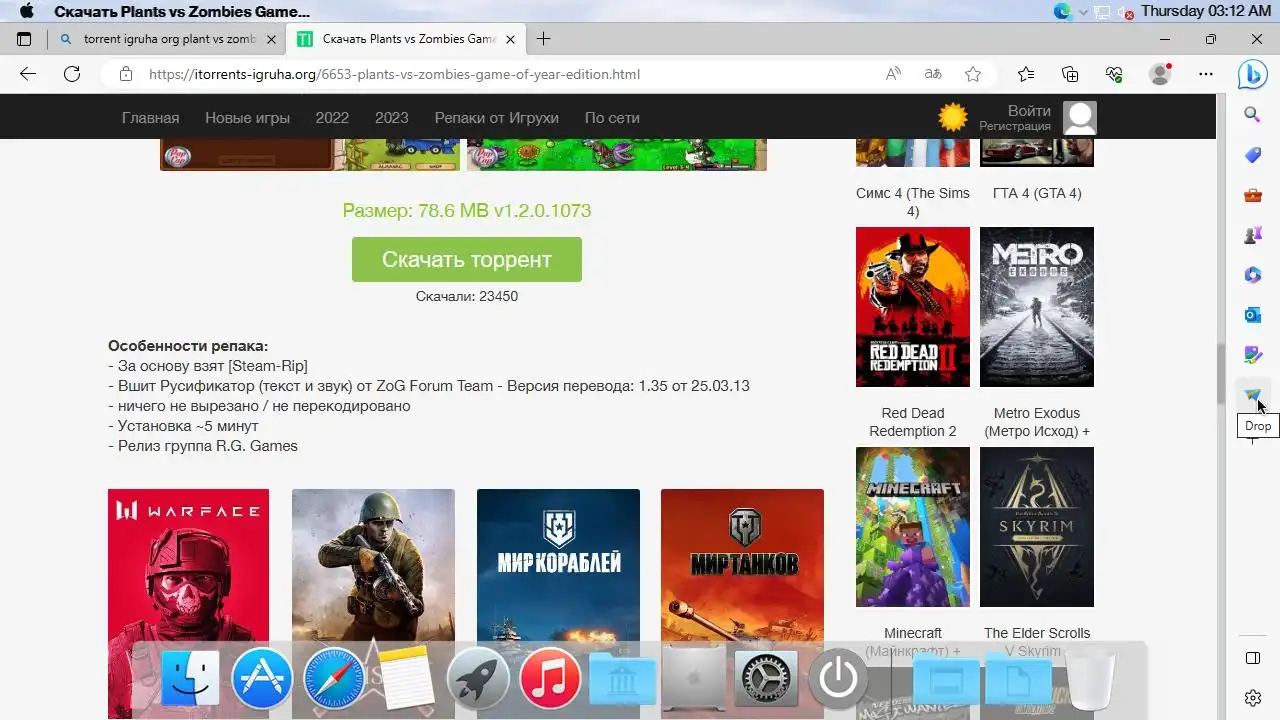Open Music app in the dock
Viewport: 1280px width, 720px height.
[x=550, y=679]
